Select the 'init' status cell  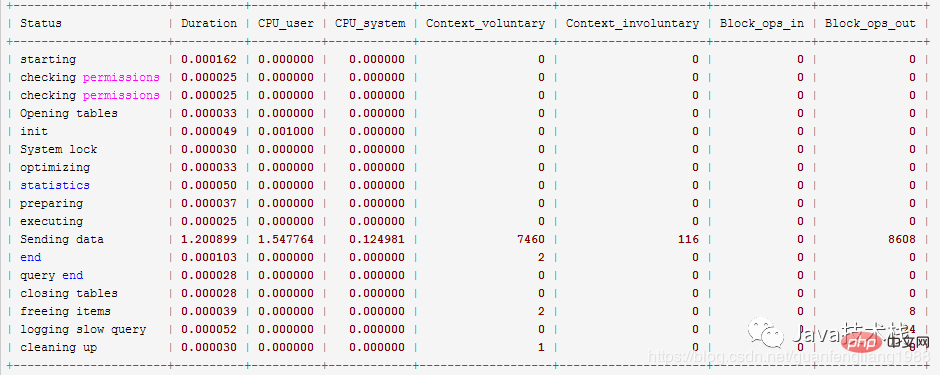pyautogui.click(x=34, y=131)
